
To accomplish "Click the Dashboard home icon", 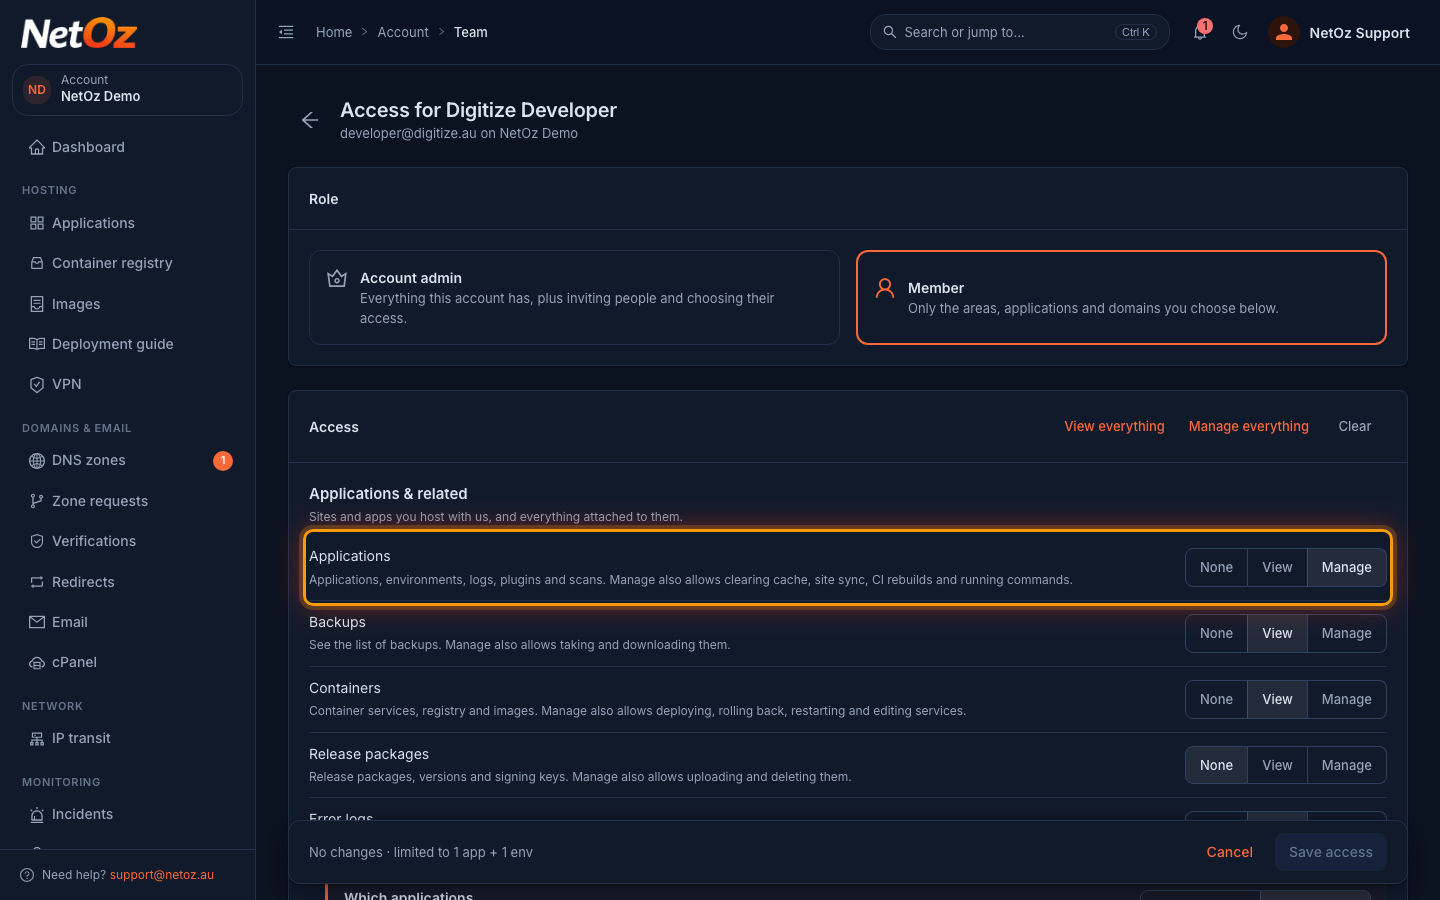I will [37, 147].
